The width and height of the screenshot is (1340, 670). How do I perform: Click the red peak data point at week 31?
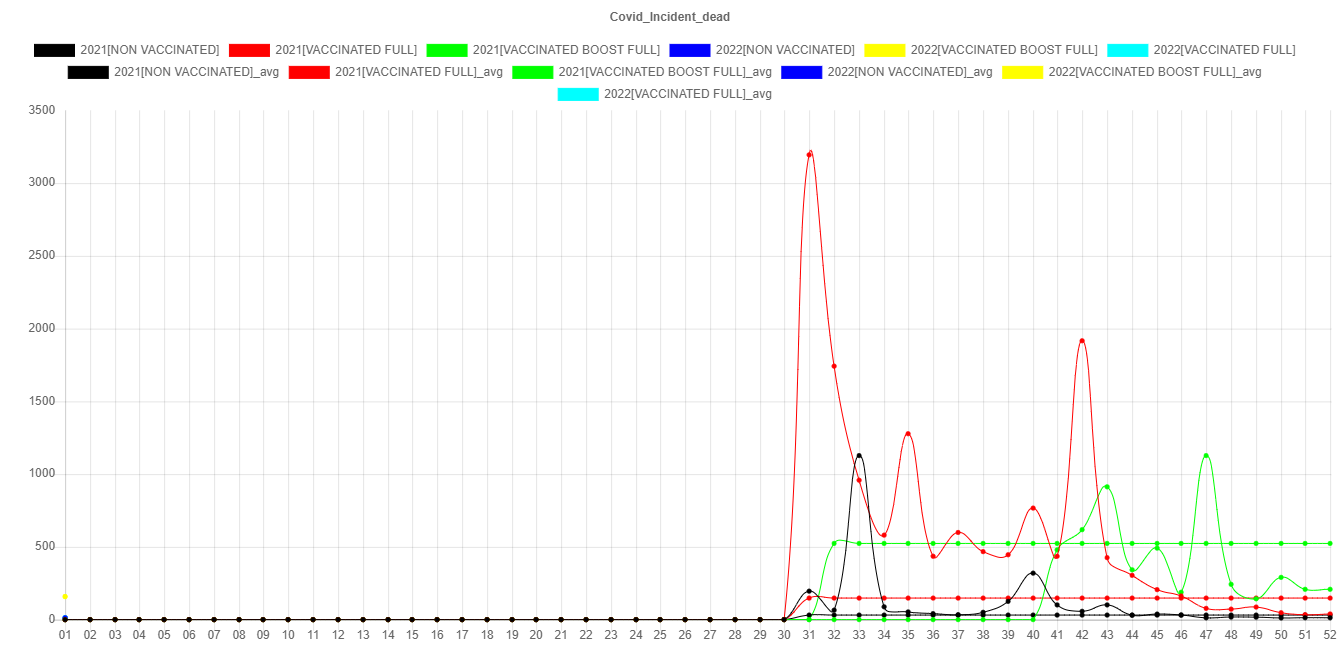(x=810, y=153)
